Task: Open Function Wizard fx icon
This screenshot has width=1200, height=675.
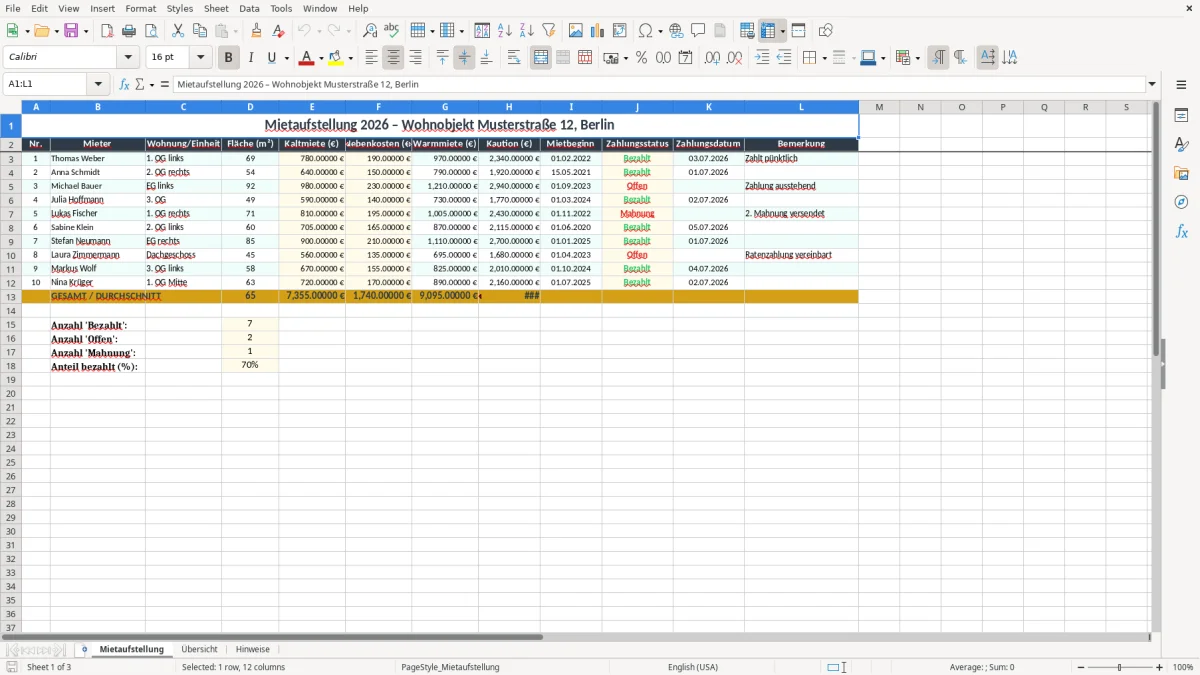Action: (124, 84)
